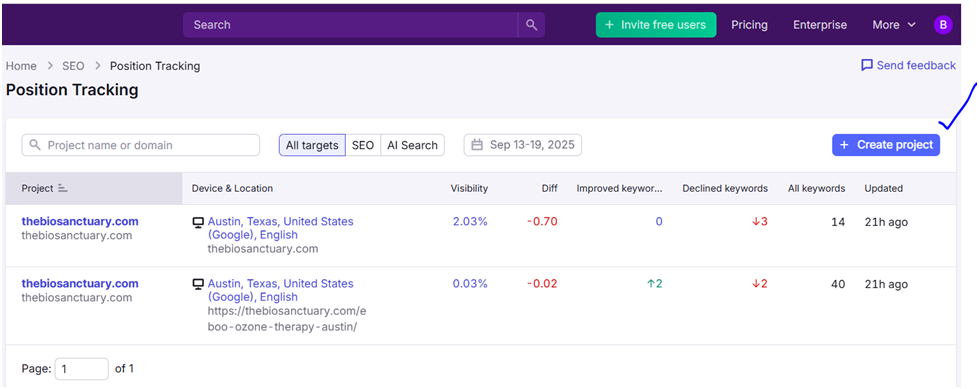
Task: Open the Enterprise menu item
Action: (x=820, y=25)
